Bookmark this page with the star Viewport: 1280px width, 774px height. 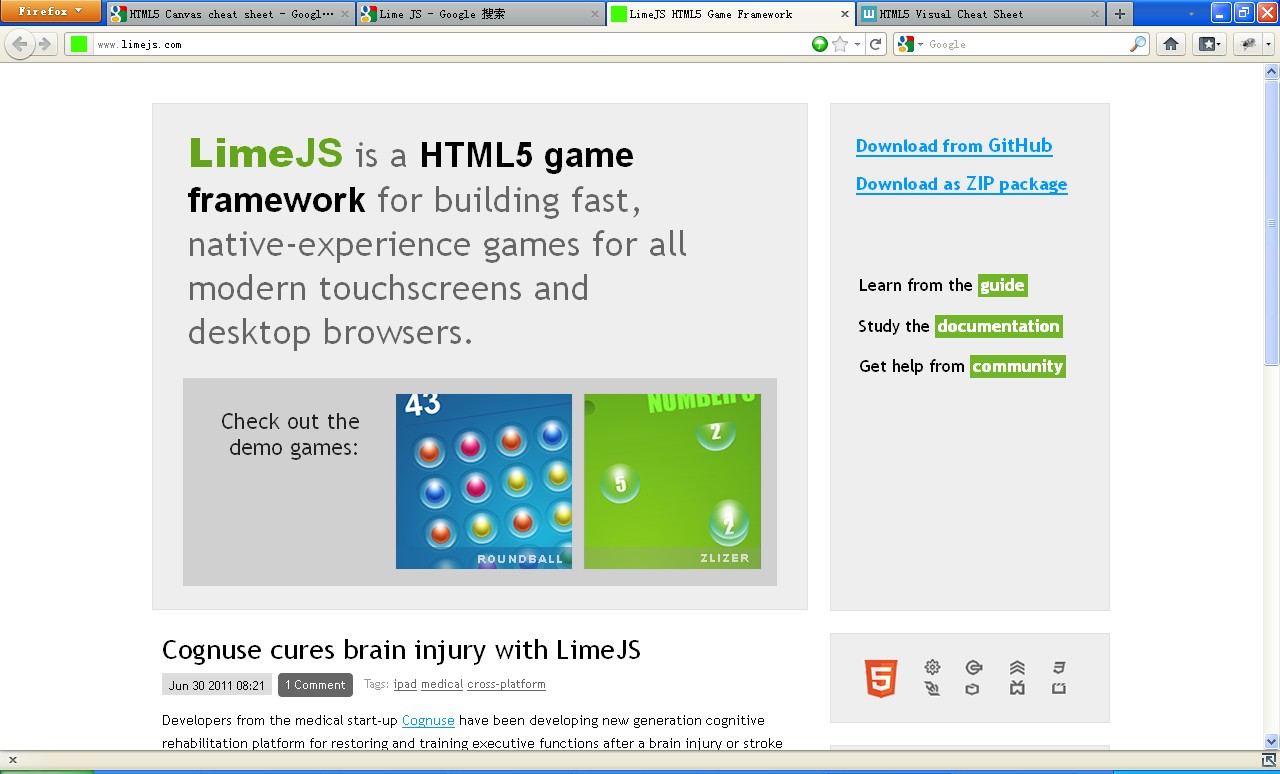point(840,44)
